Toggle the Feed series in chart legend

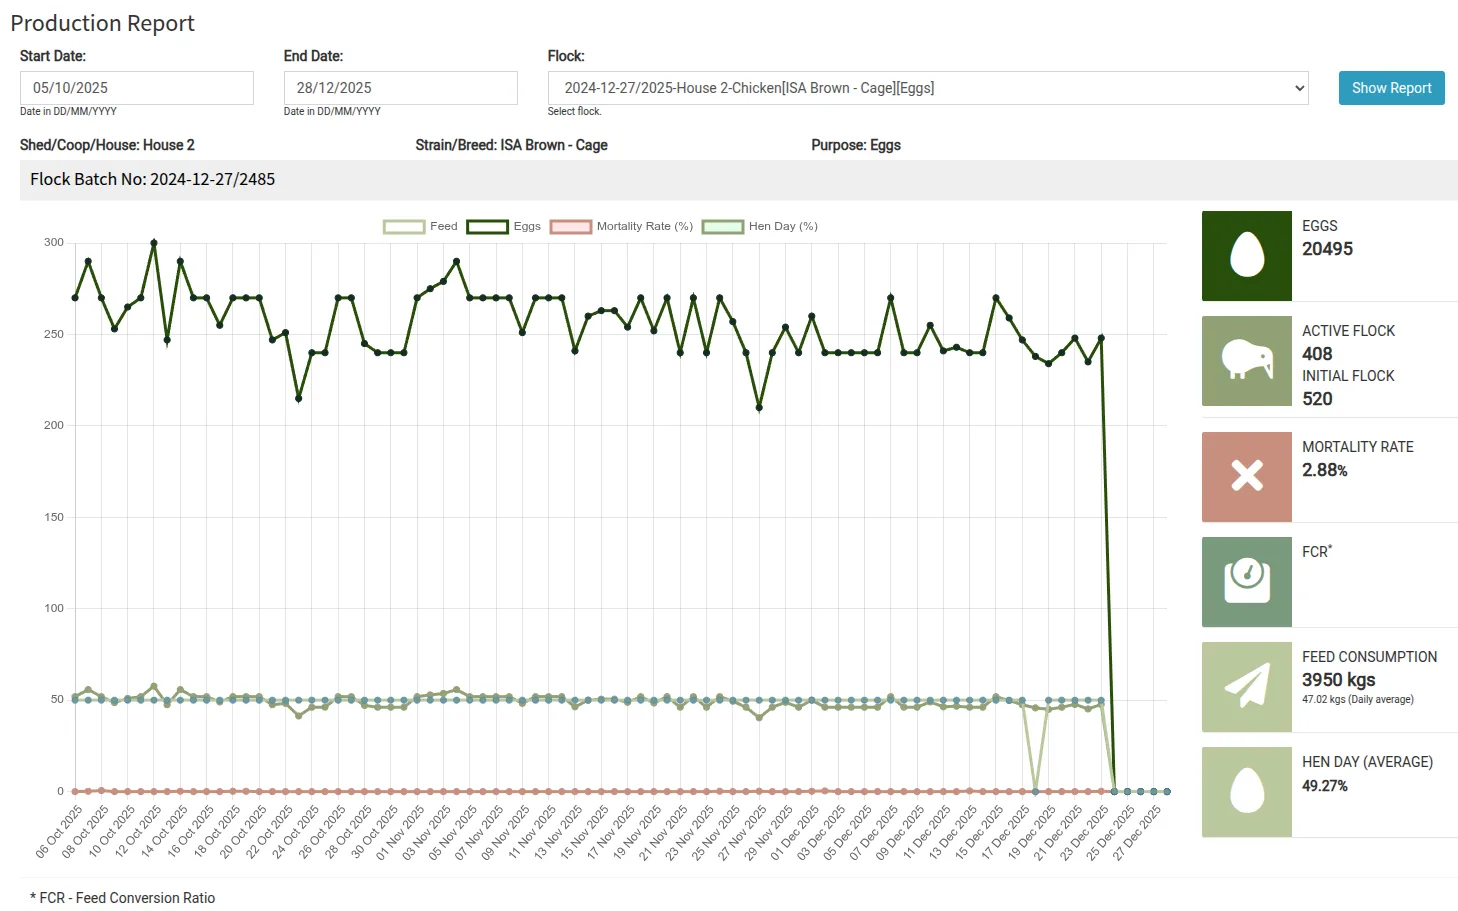(420, 227)
